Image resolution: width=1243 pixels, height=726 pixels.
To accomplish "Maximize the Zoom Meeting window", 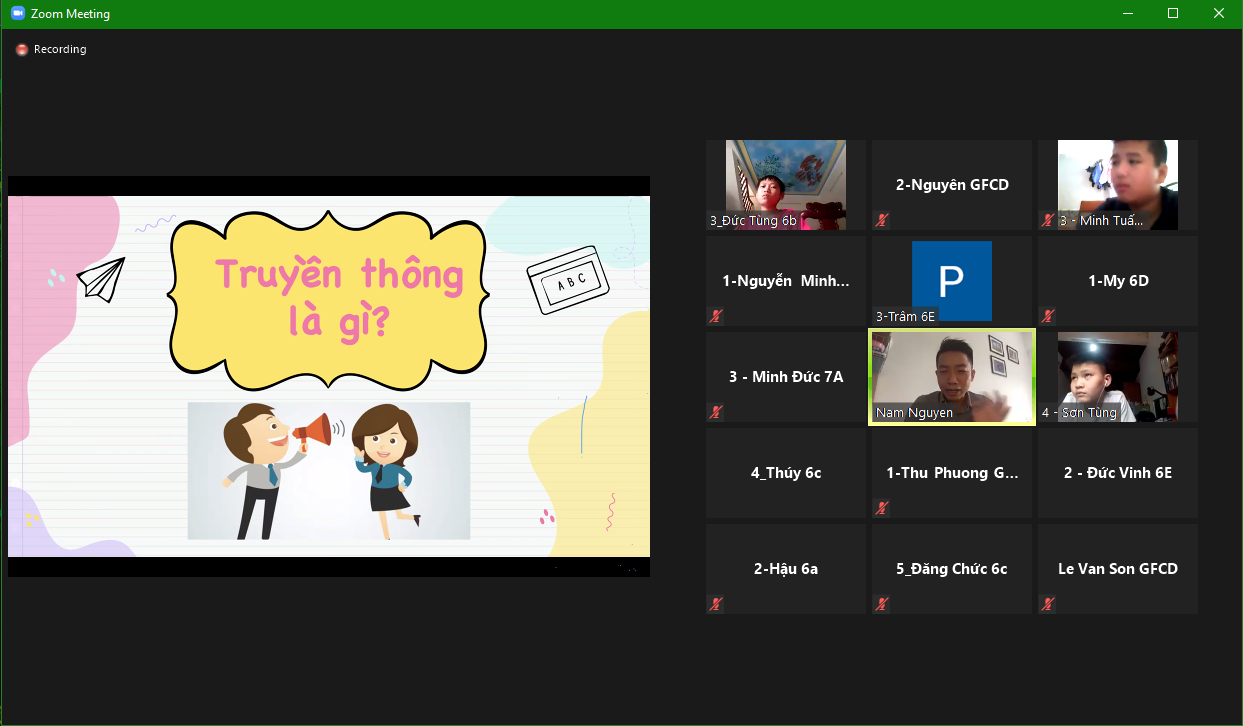I will [x=1173, y=14].
